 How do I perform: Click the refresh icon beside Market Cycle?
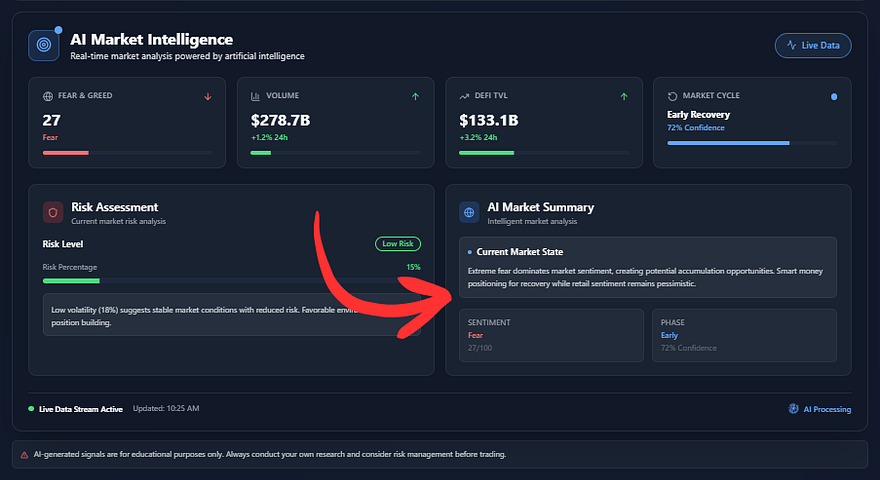pyautogui.click(x=672, y=96)
